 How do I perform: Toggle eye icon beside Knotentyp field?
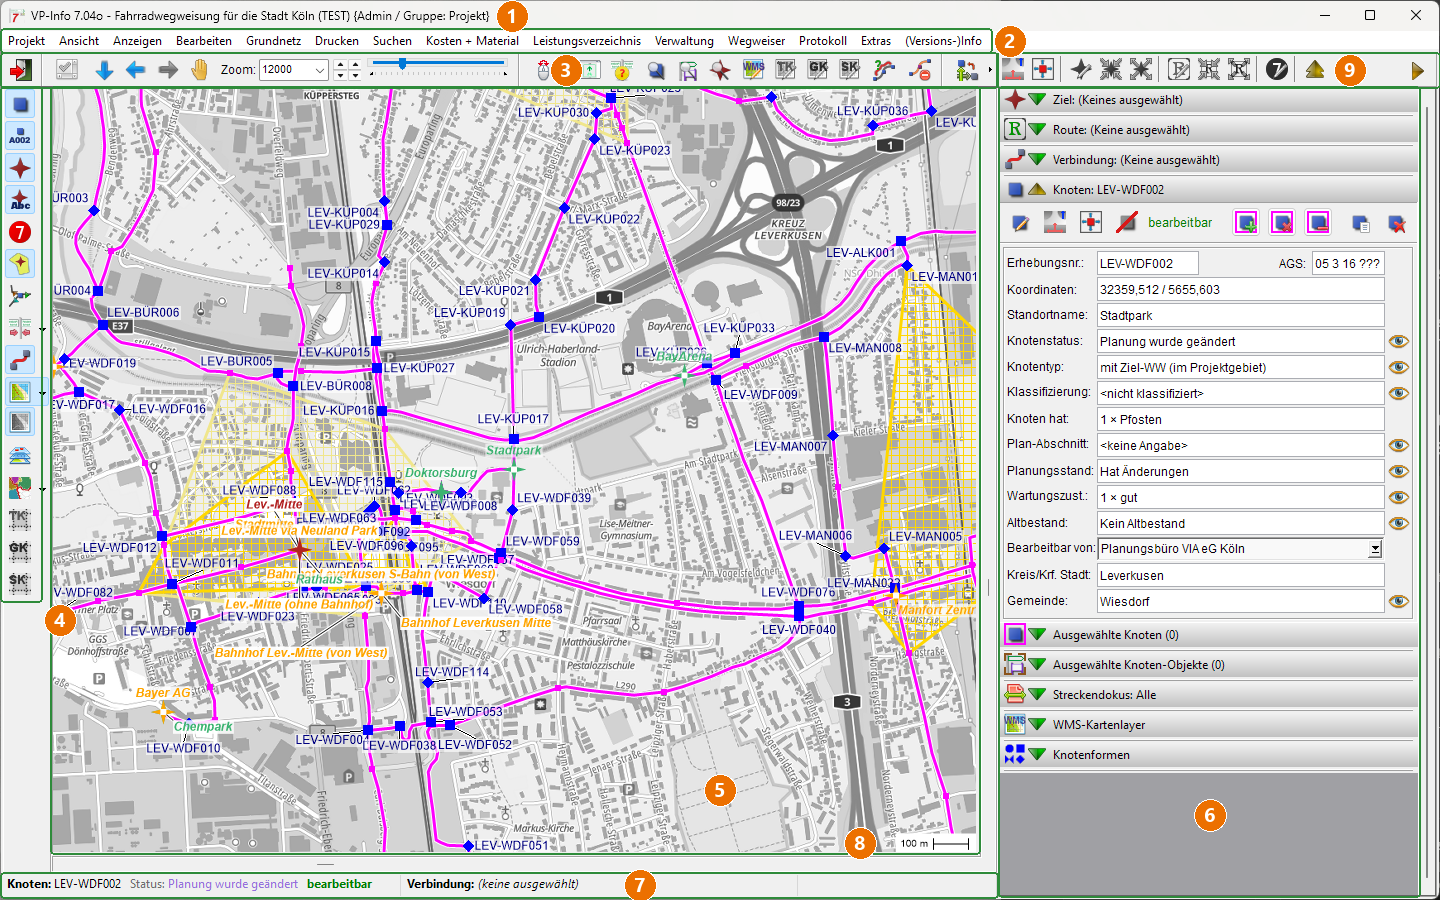tap(1398, 368)
